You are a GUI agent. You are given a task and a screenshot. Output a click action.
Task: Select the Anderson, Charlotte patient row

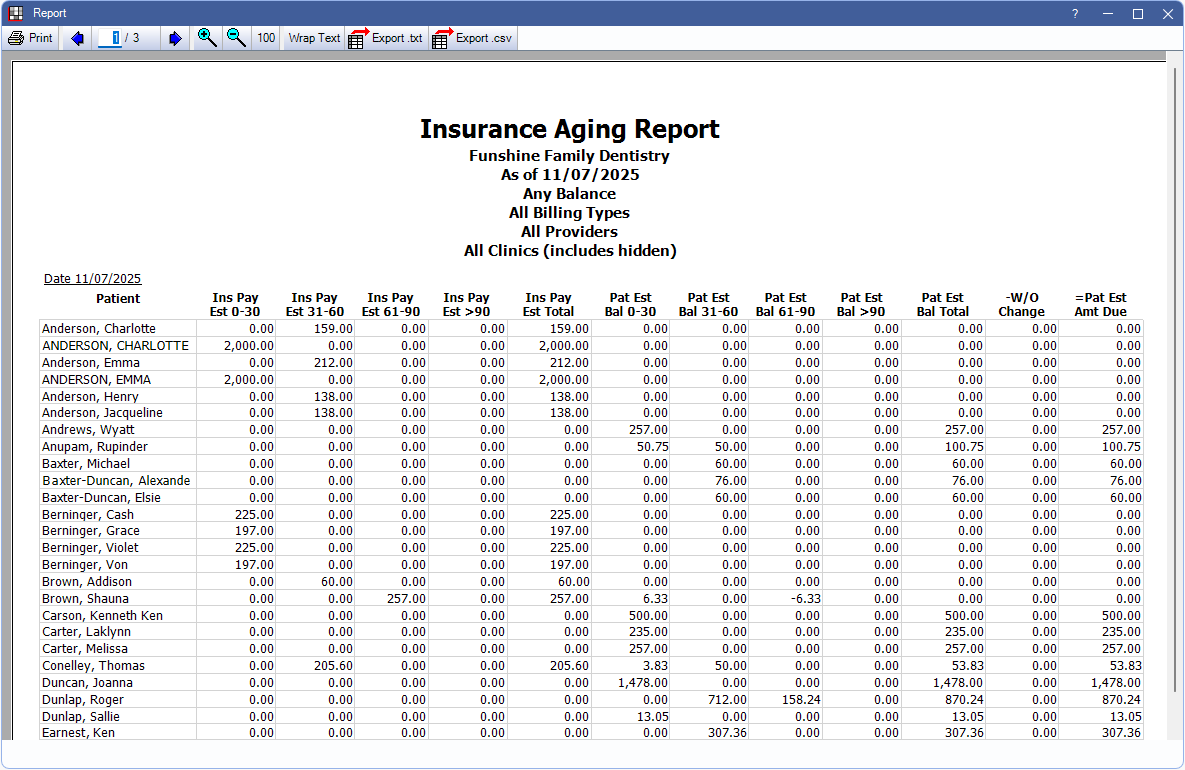coord(99,329)
